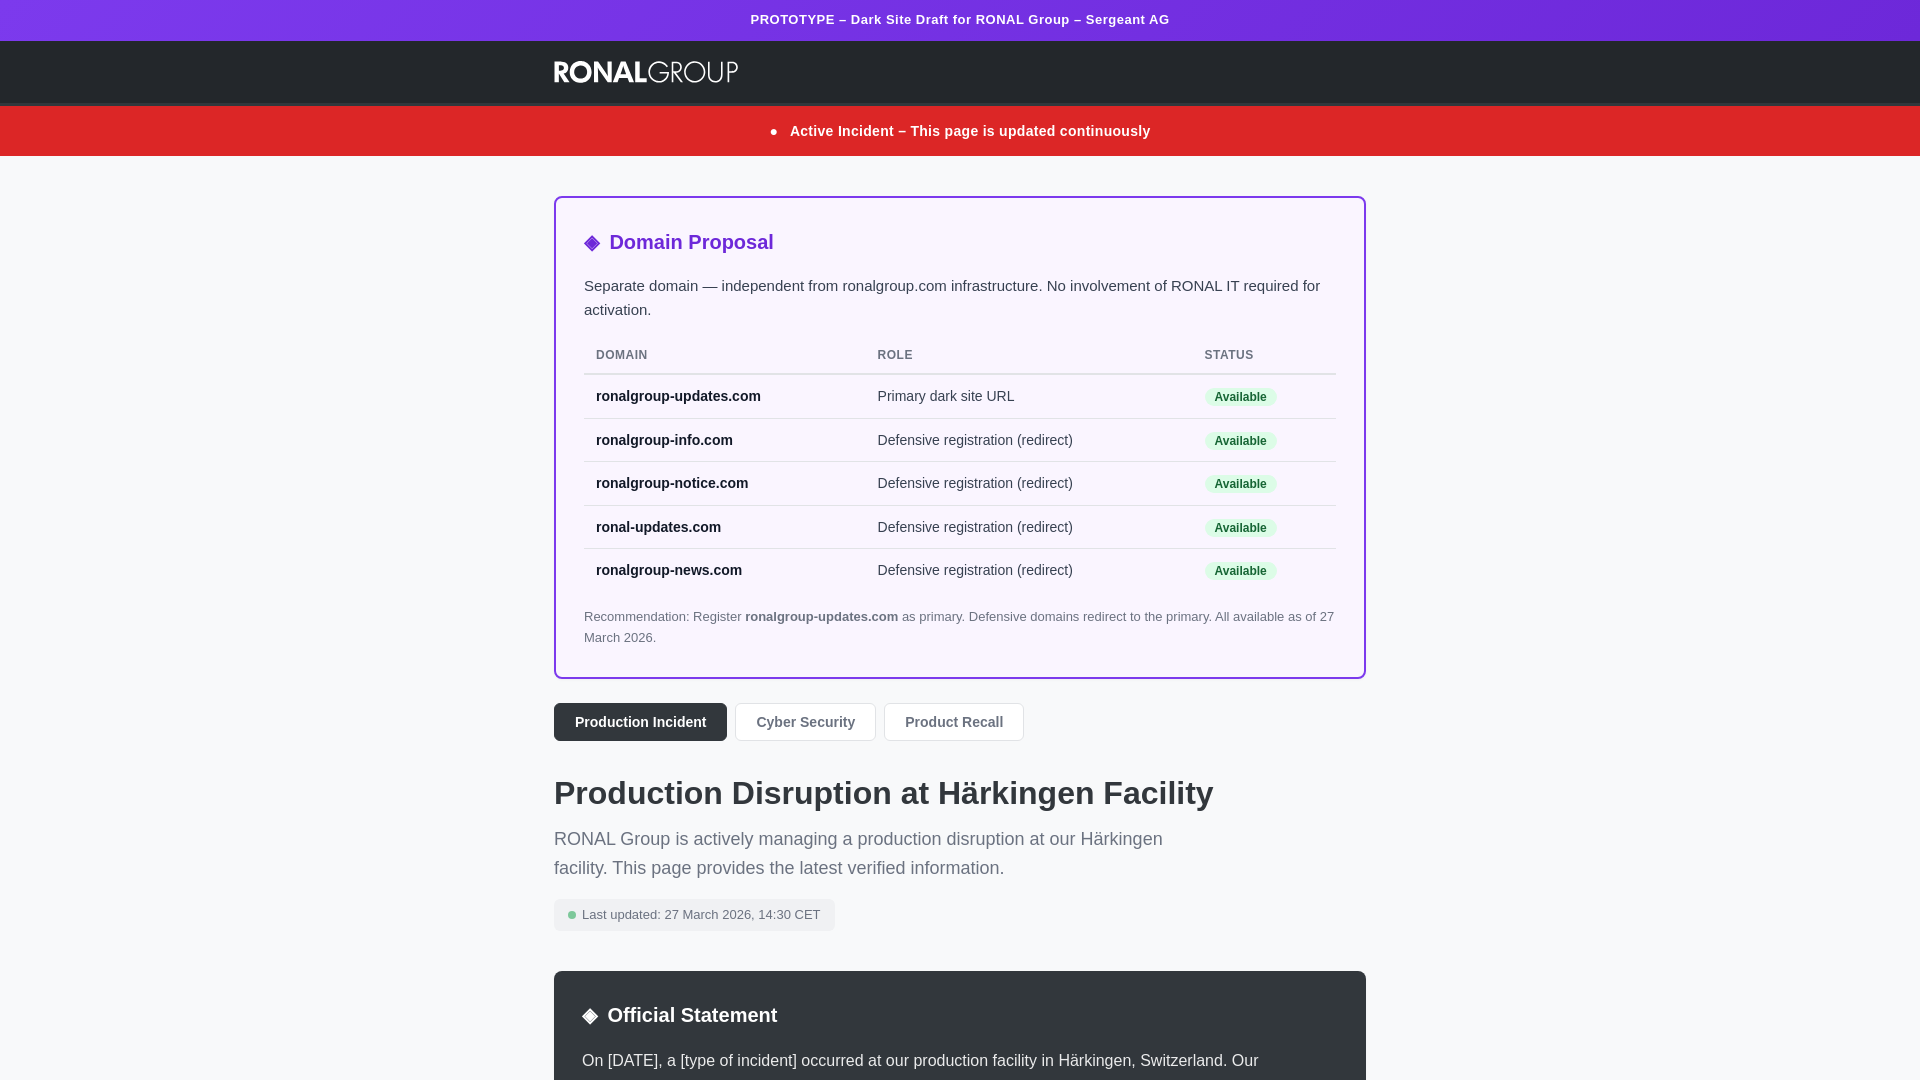
Task: Click Available badge for ronalgroup-updates.com
Action: [1240, 397]
